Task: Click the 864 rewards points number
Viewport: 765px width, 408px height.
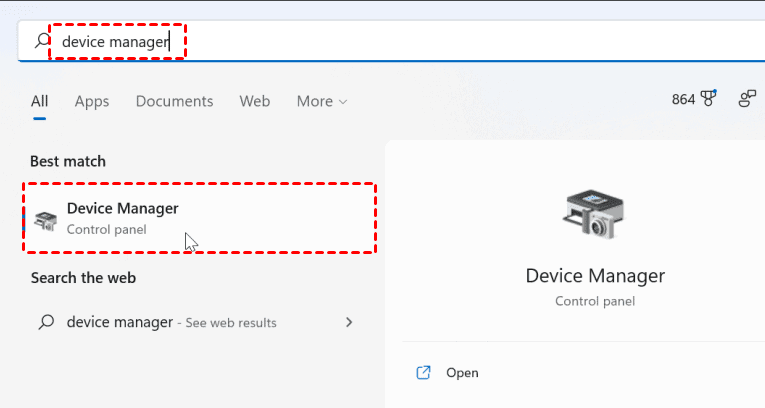Action: 683,99
